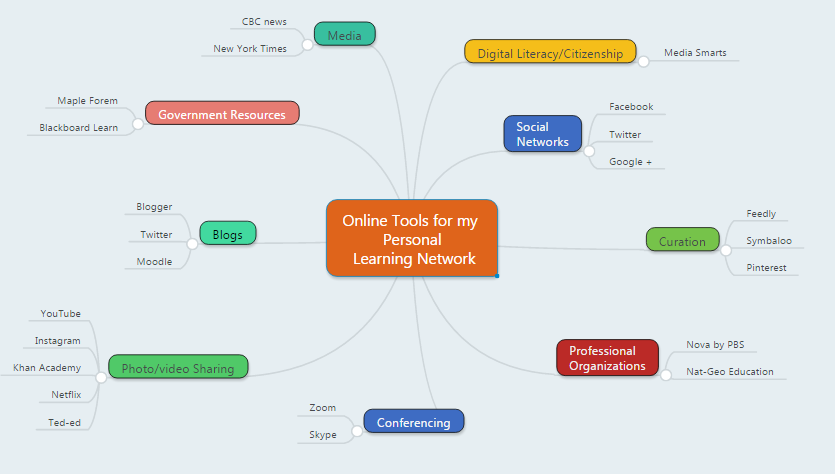Click the Nat-Geo Education subtopic

pos(730,372)
